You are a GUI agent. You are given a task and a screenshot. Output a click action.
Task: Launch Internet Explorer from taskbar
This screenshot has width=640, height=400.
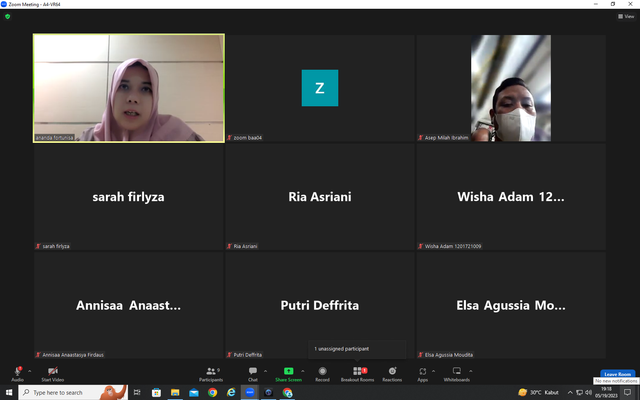pyautogui.click(x=231, y=392)
